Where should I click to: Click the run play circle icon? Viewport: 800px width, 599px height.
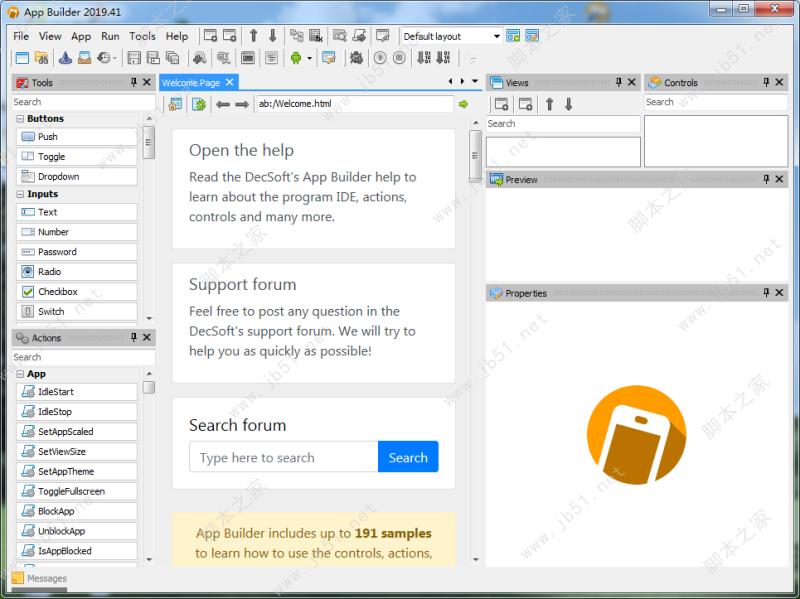(x=380, y=58)
